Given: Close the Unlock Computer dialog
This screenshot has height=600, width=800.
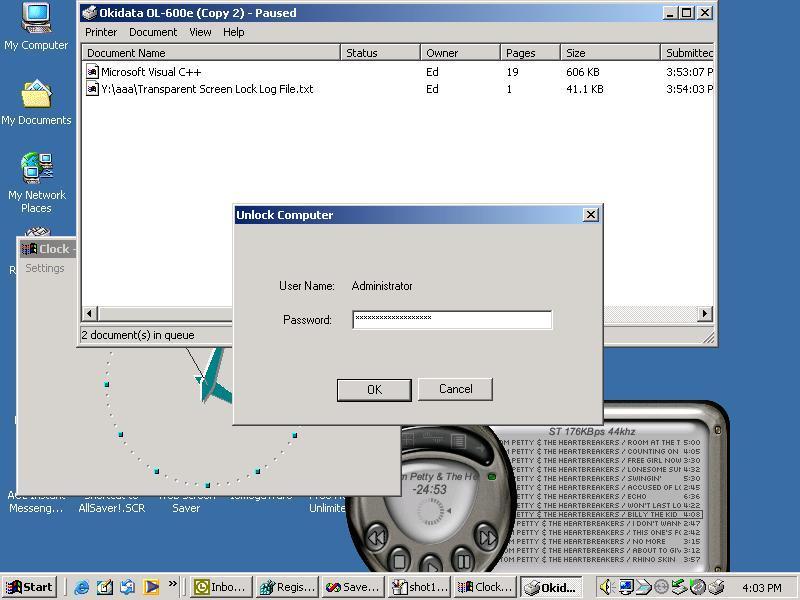Looking at the screenshot, I should (590, 215).
